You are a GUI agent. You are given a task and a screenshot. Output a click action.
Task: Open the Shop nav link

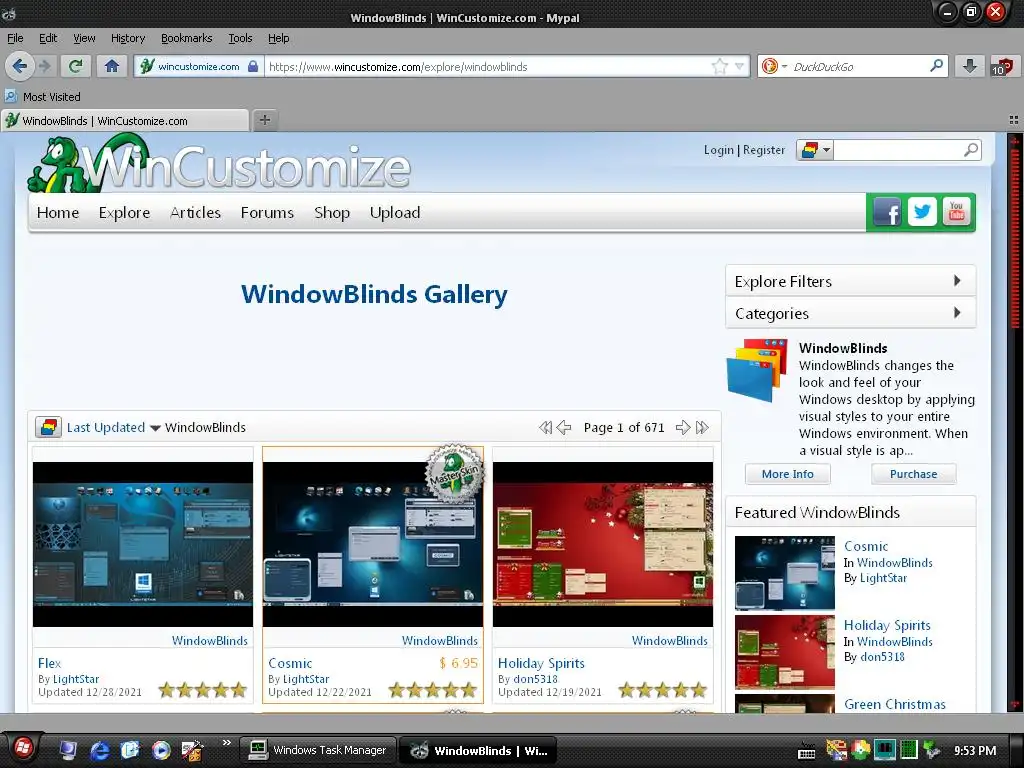[332, 212]
